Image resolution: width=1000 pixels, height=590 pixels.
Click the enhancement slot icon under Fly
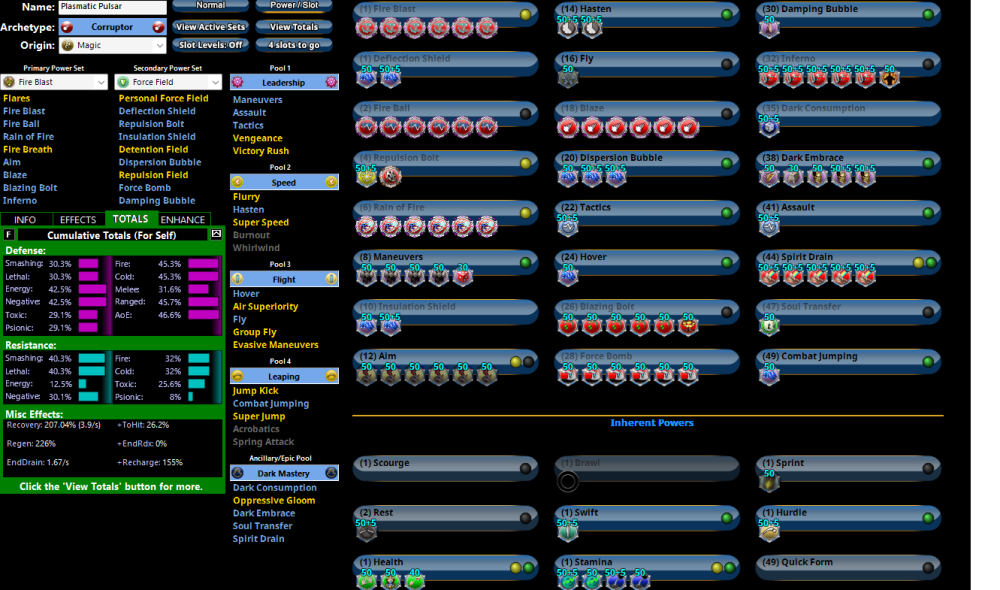568,78
